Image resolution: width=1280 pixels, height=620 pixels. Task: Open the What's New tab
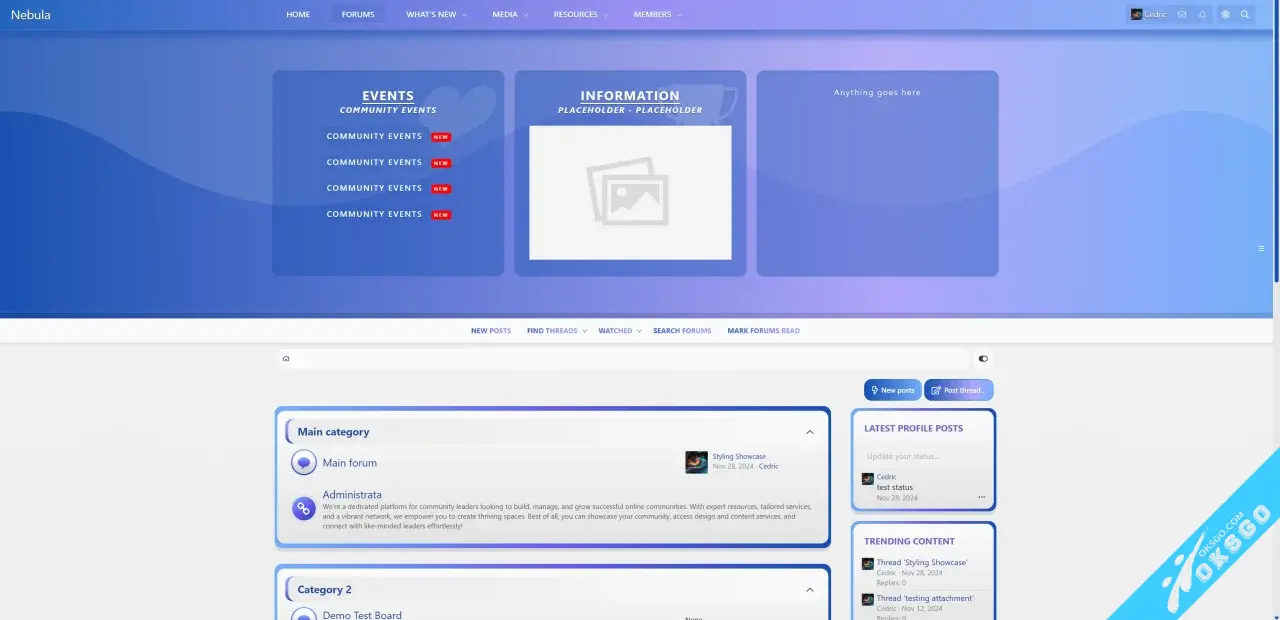coord(431,14)
